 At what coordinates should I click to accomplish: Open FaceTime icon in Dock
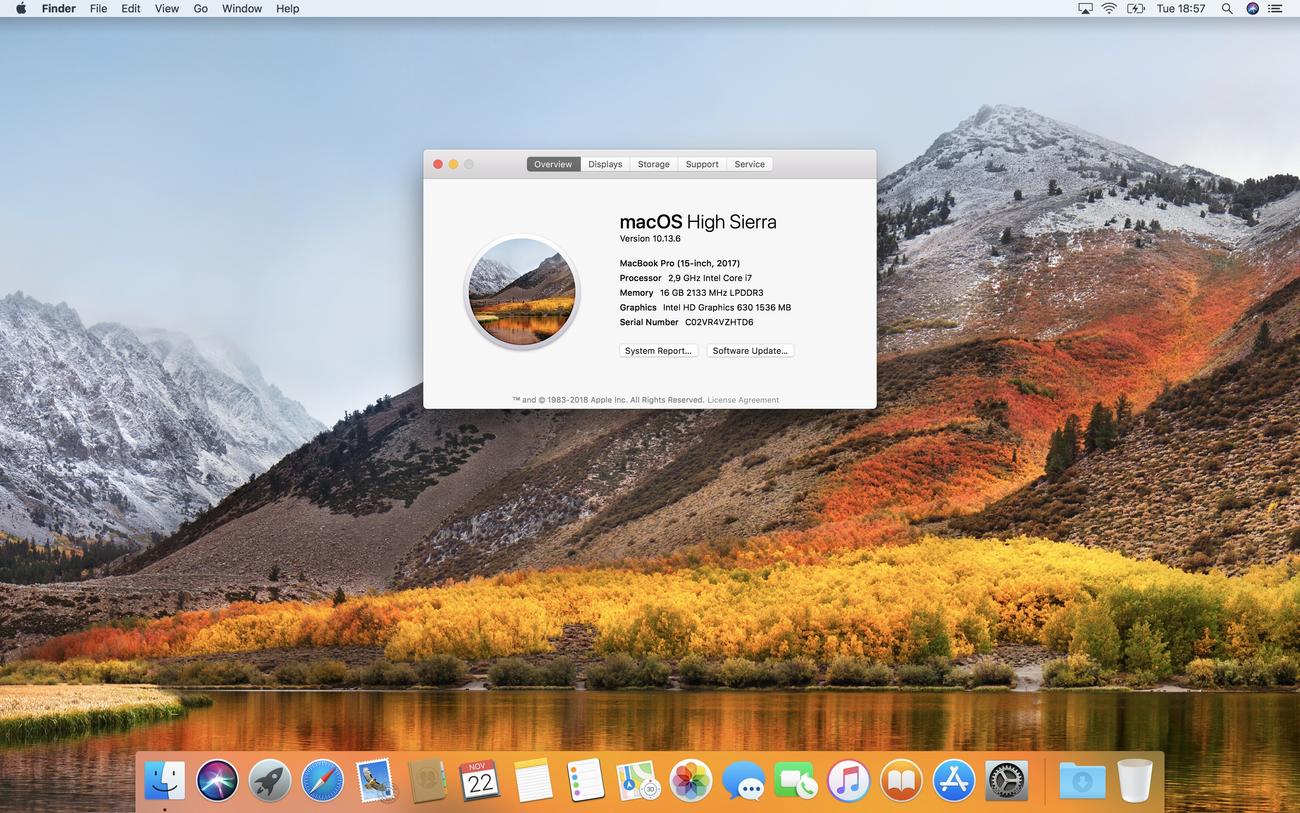pos(796,780)
